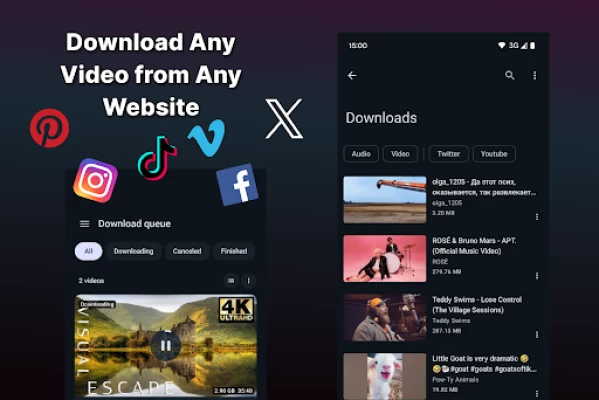Click the TikTok logo icon
This screenshot has width=599, height=400.
[157, 158]
